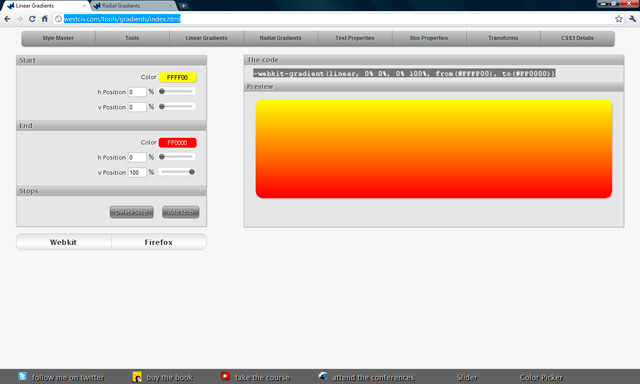The image size is (640, 384).
Task: Switch output to Webkit
Action: click(x=64, y=242)
